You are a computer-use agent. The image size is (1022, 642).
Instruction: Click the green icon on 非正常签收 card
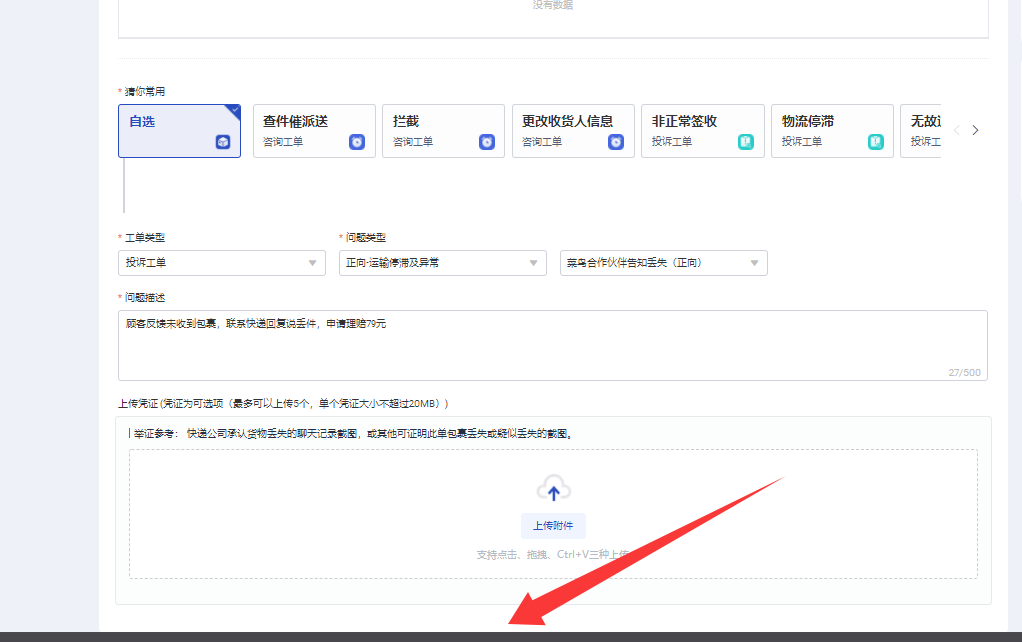[746, 141]
